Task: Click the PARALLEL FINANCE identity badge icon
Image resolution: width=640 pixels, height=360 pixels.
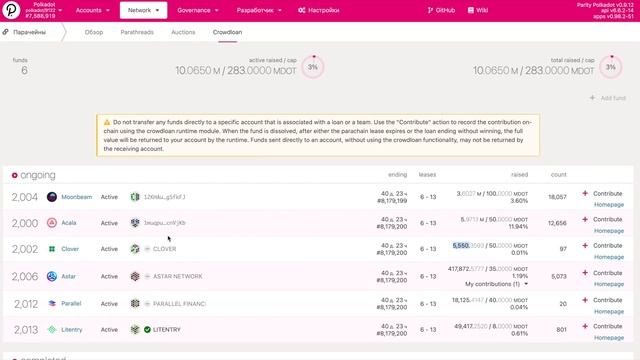Action: click(147, 304)
